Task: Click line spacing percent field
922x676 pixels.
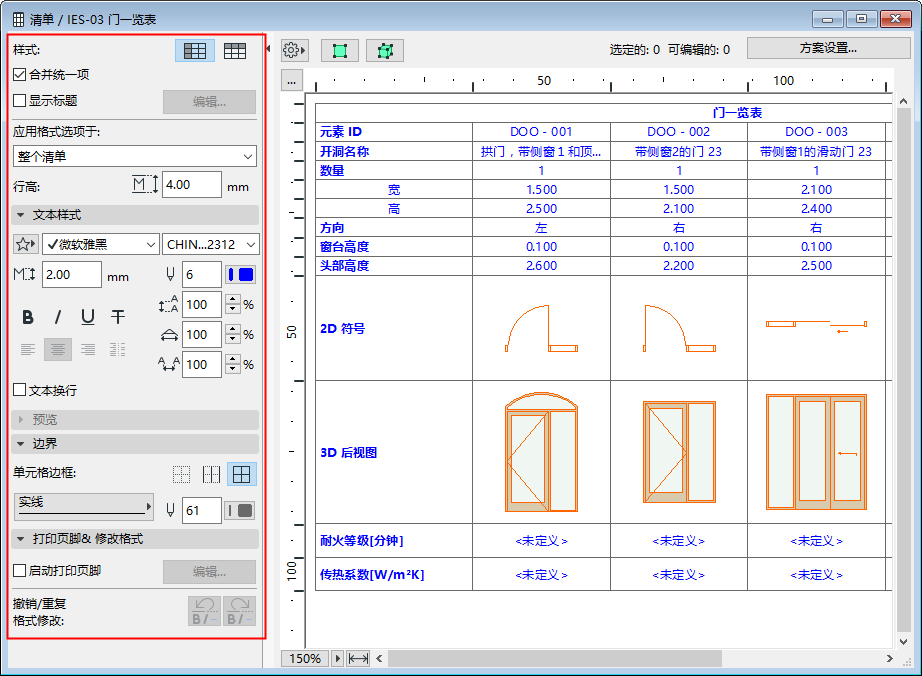Action: [201, 304]
